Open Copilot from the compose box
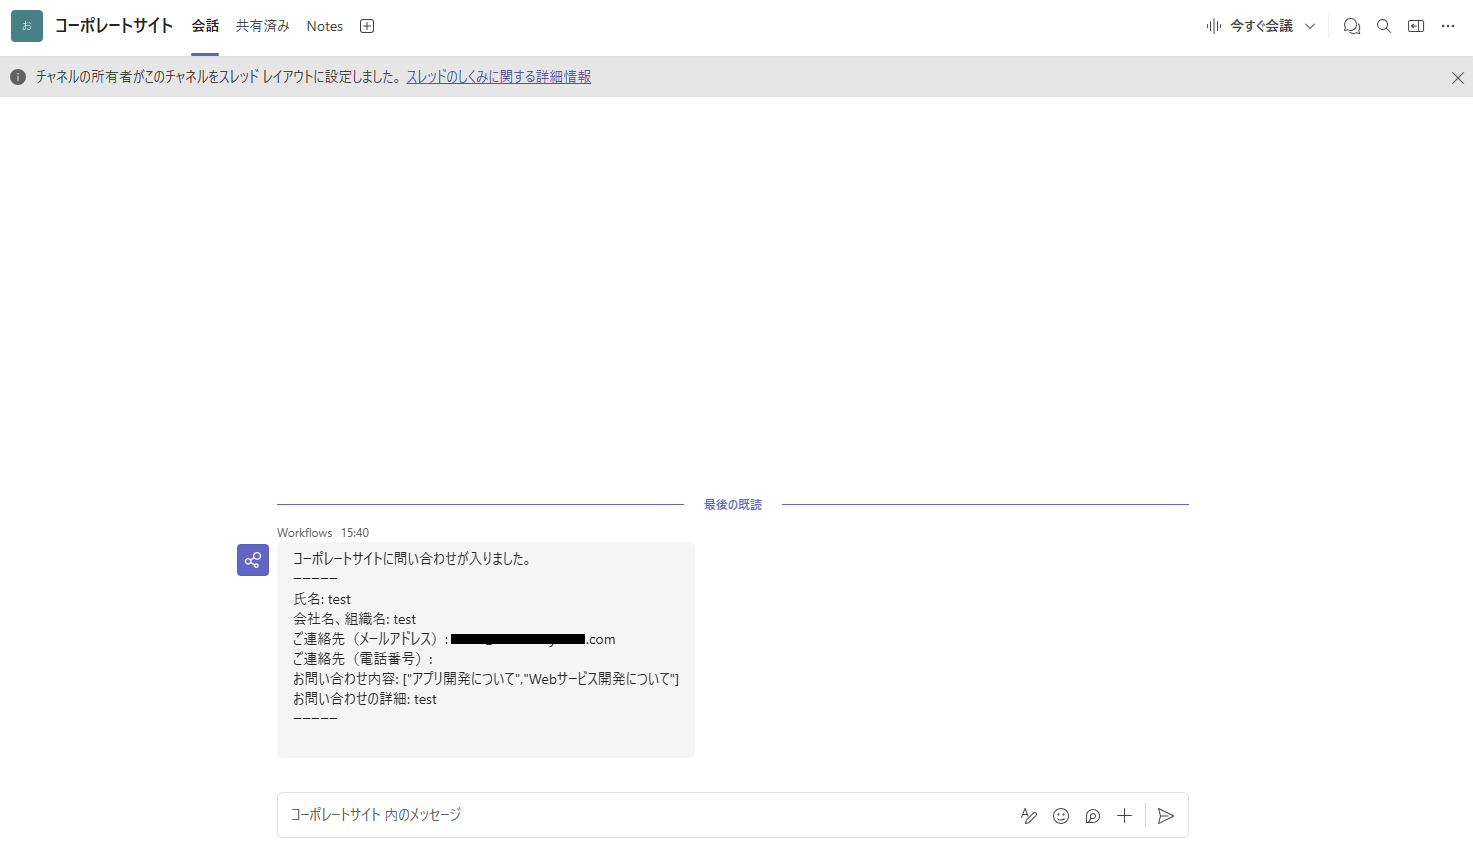 1092,815
